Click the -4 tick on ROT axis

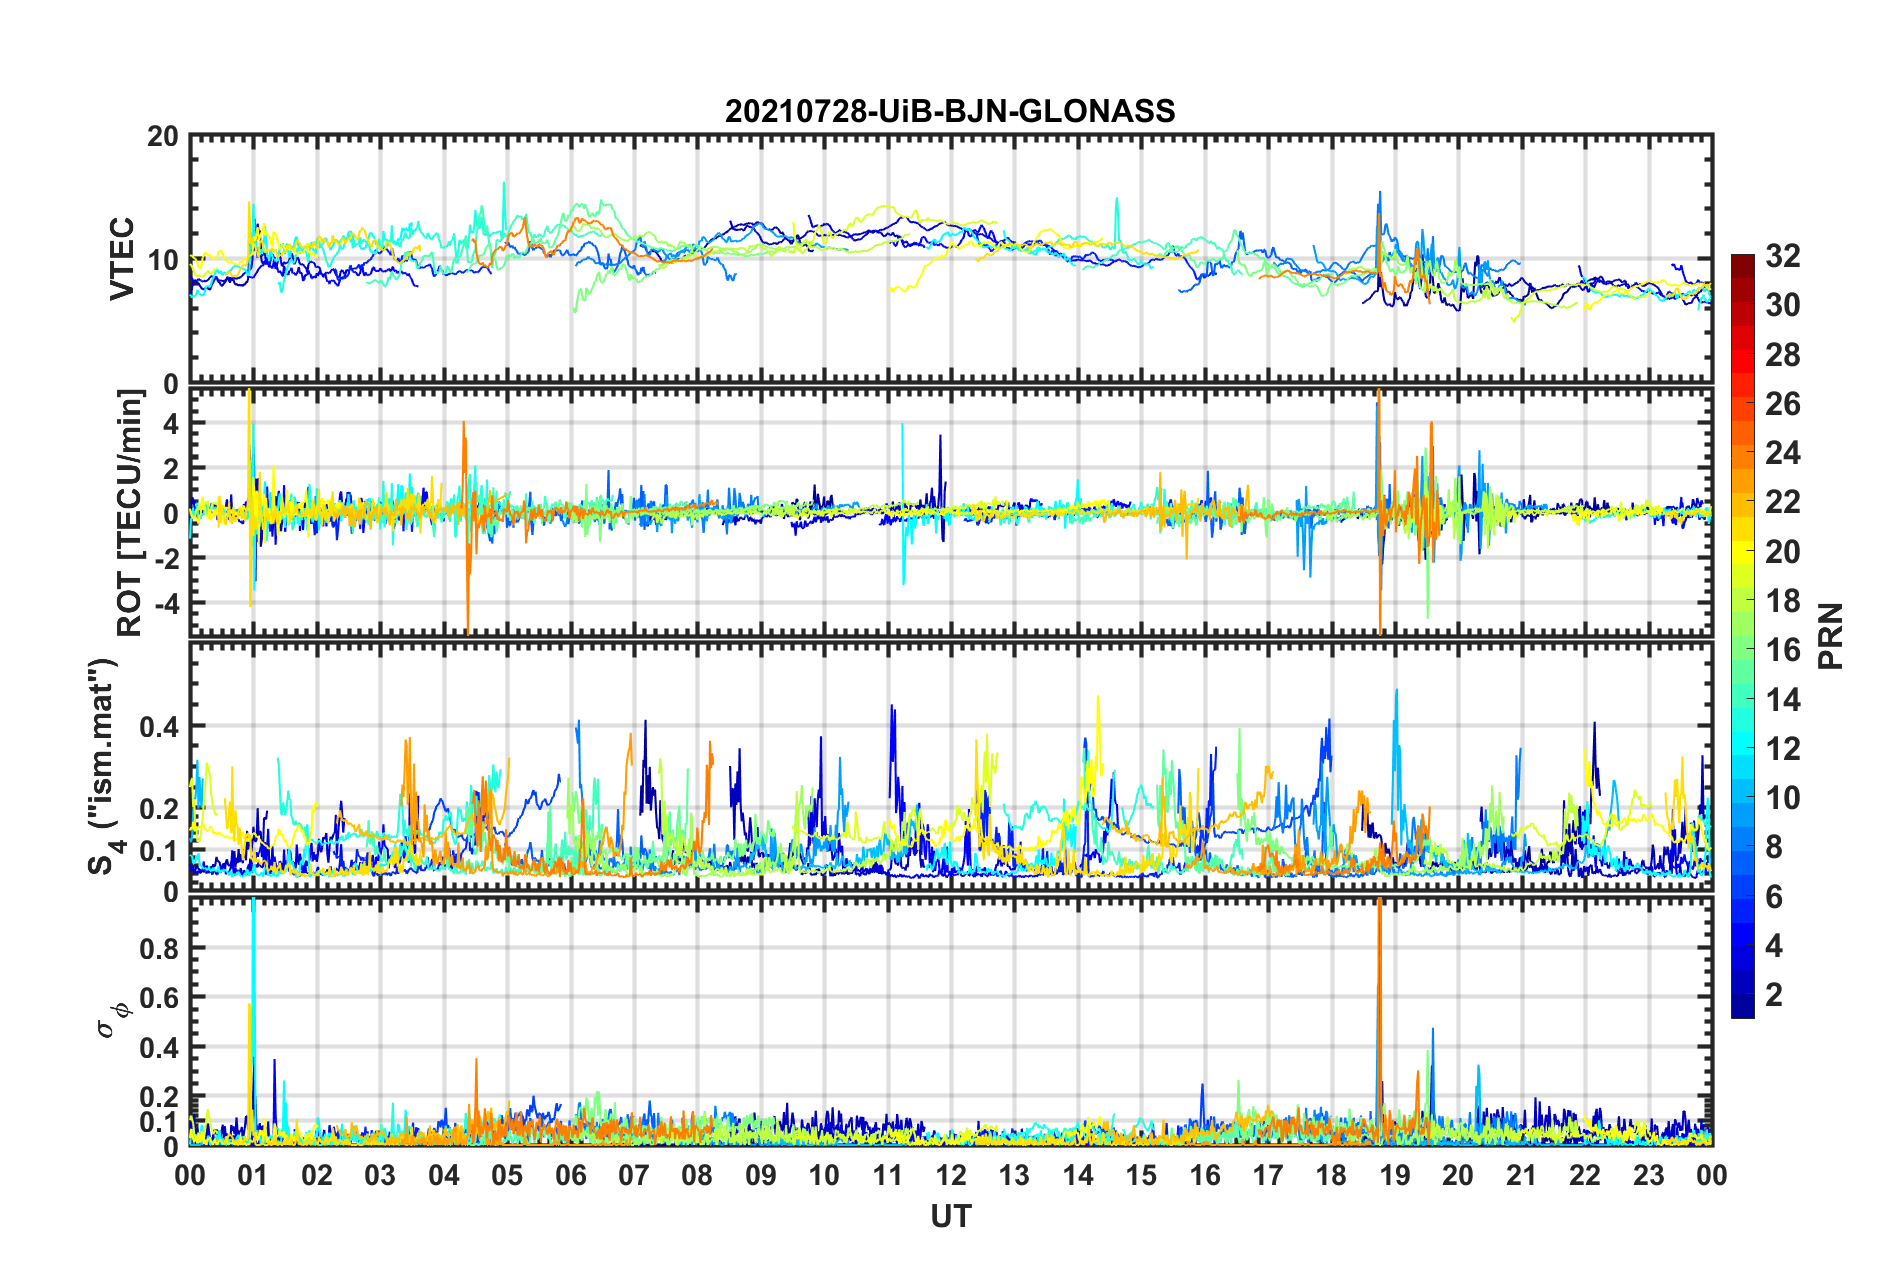coord(168,603)
